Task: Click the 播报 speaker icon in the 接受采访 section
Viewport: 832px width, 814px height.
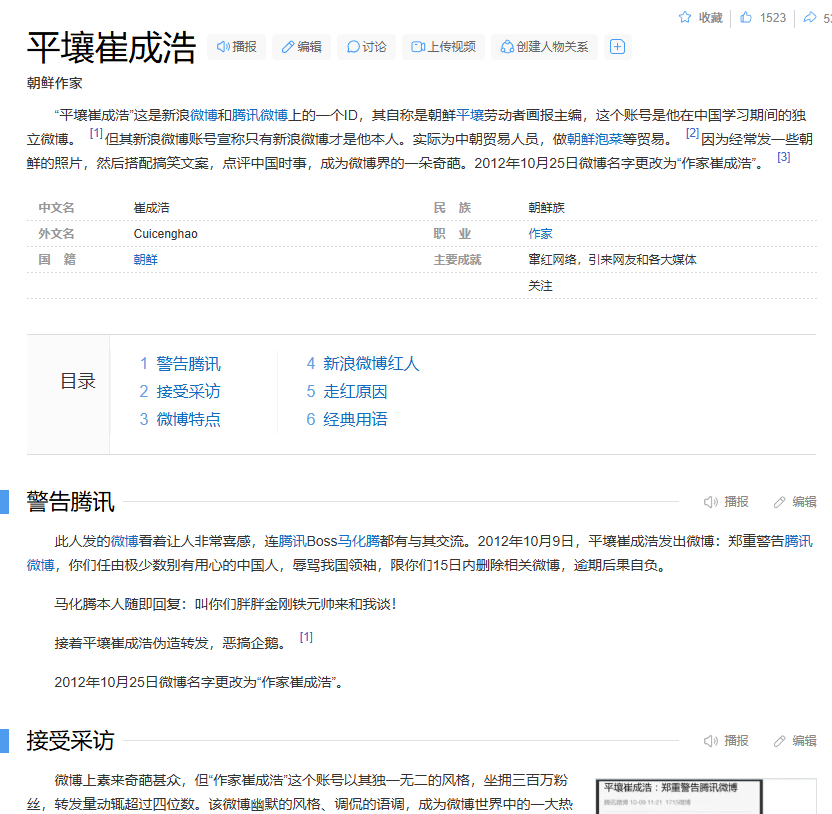Action: (x=711, y=741)
